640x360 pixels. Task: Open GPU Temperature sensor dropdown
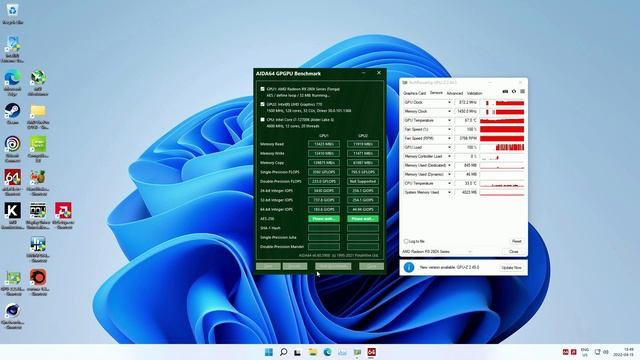click(x=449, y=120)
